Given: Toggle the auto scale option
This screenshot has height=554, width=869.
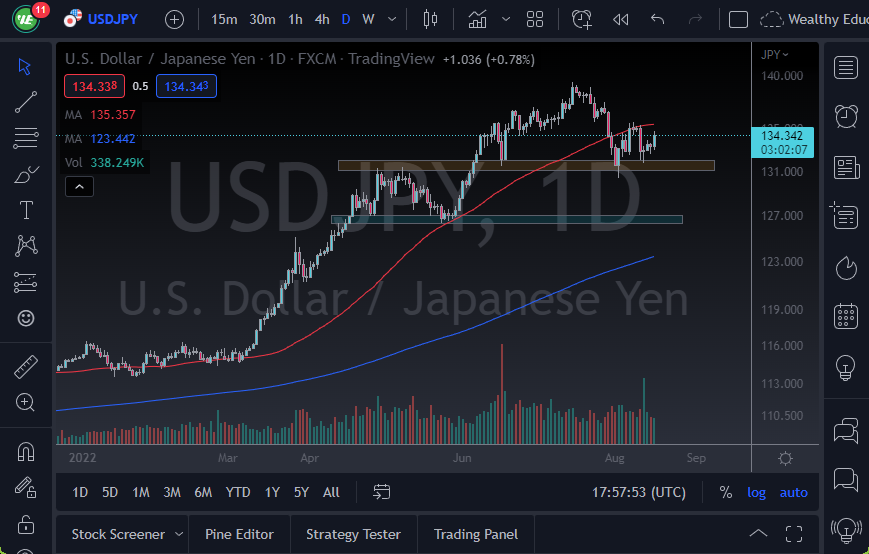Looking at the screenshot, I should click(793, 492).
